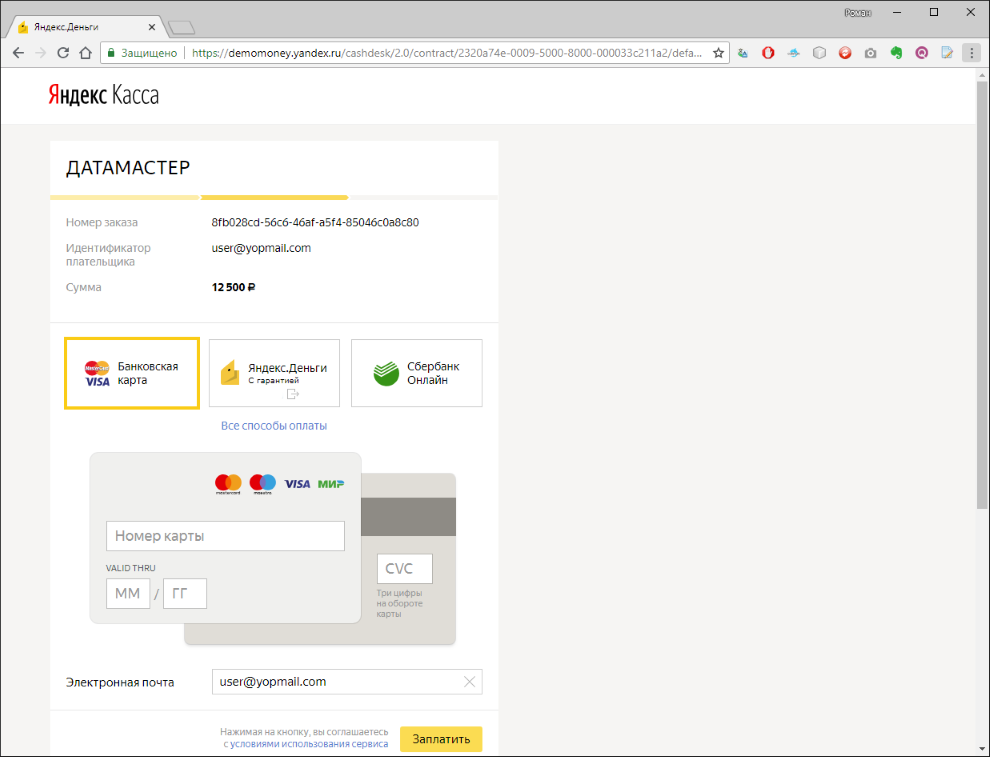Open the red stop-hand ad blocker extension
990x757 pixels.
pos(768,53)
